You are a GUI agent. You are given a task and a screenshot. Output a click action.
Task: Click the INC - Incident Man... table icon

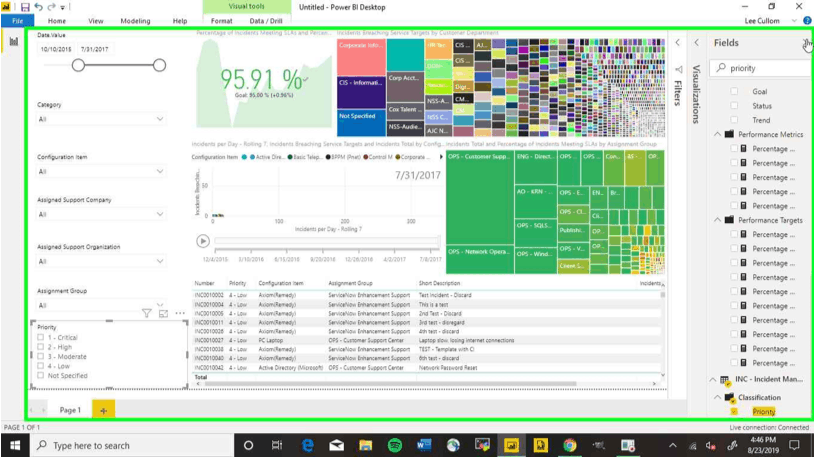point(725,381)
